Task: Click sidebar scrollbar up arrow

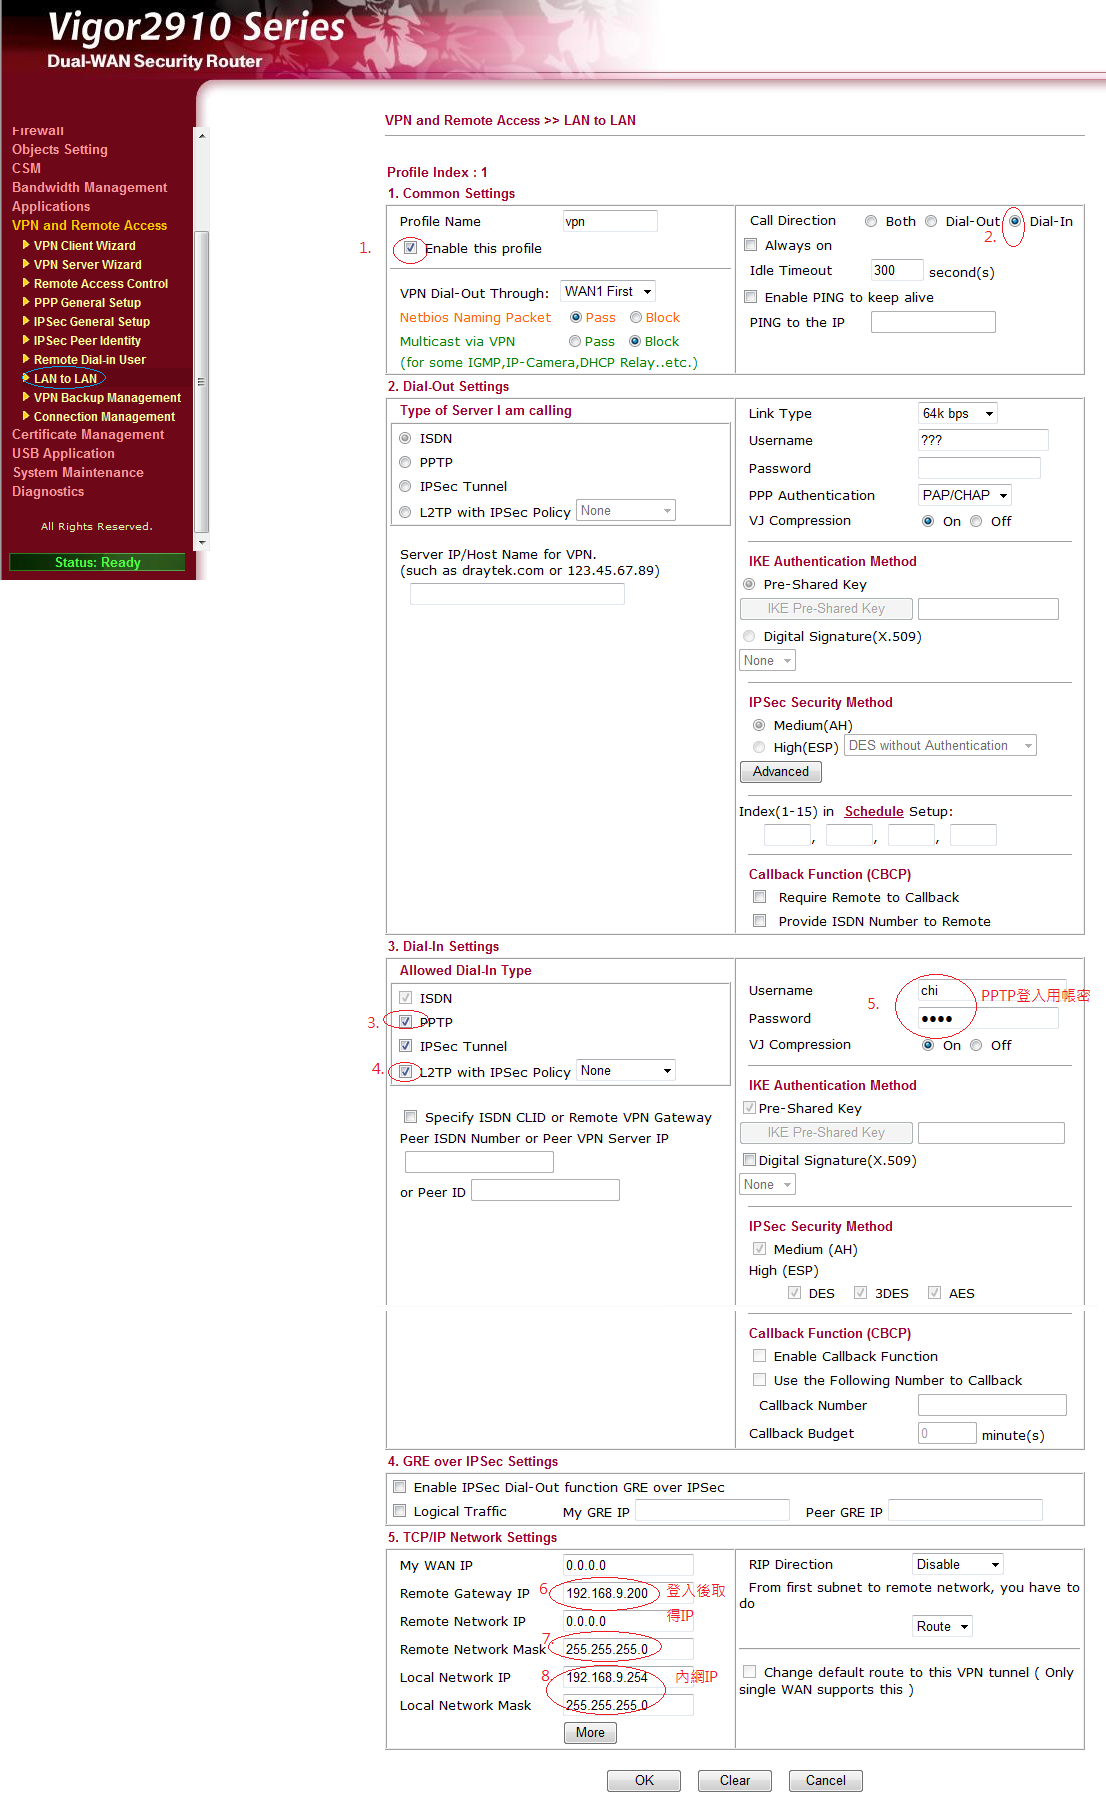Action: [201, 135]
